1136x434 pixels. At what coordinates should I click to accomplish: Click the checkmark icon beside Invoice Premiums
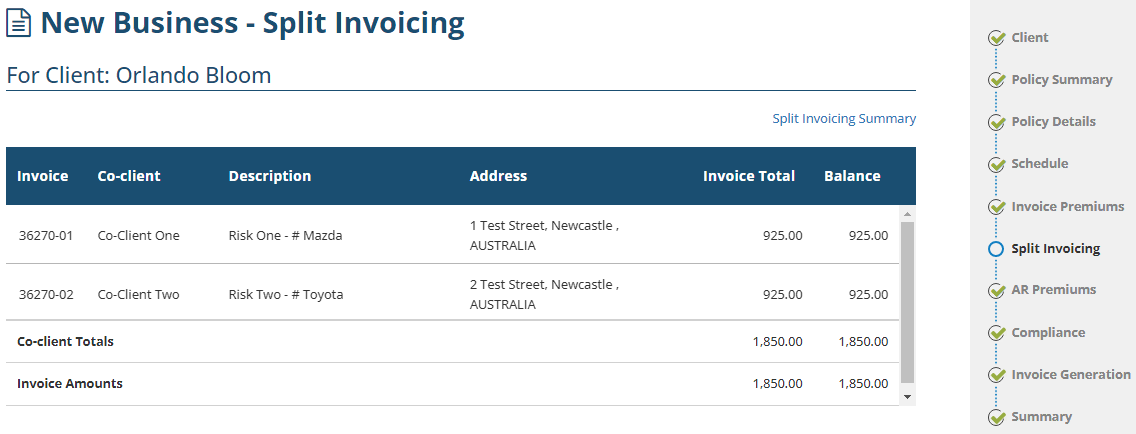tap(996, 207)
